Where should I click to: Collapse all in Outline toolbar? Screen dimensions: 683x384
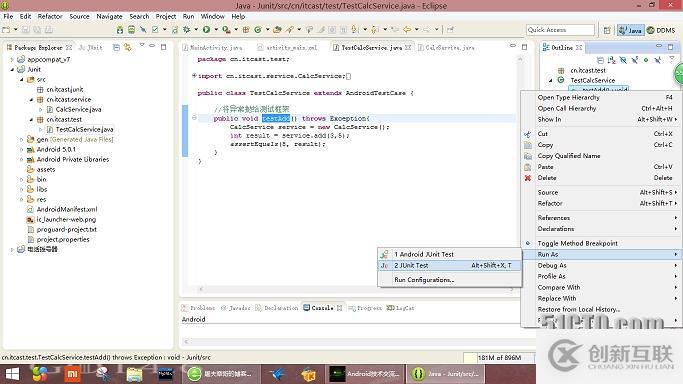[600, 60]
